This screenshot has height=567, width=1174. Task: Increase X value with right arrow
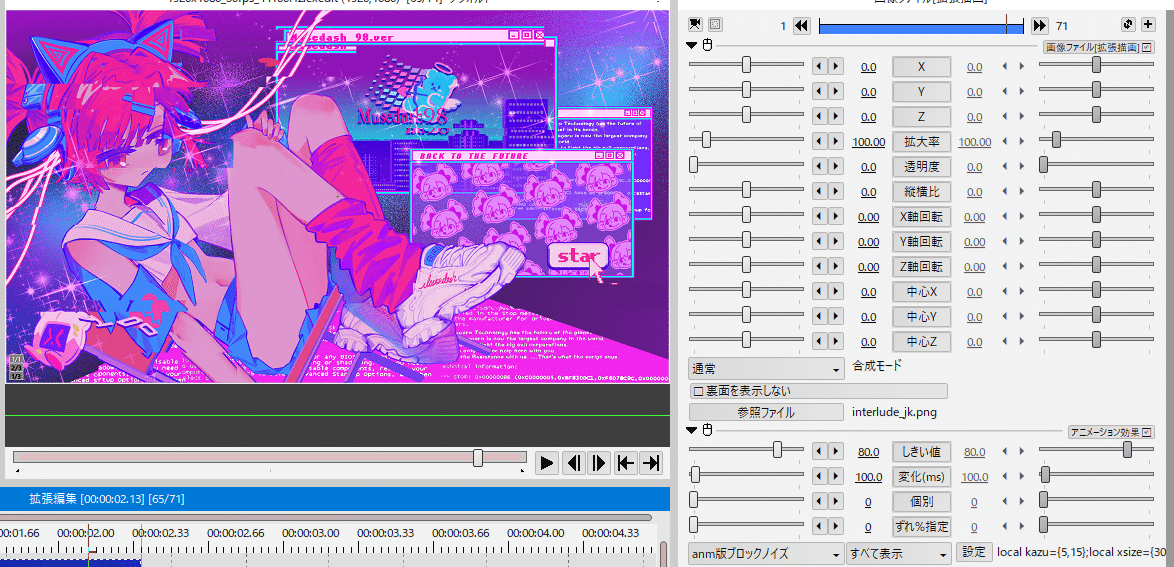point(836,67)
